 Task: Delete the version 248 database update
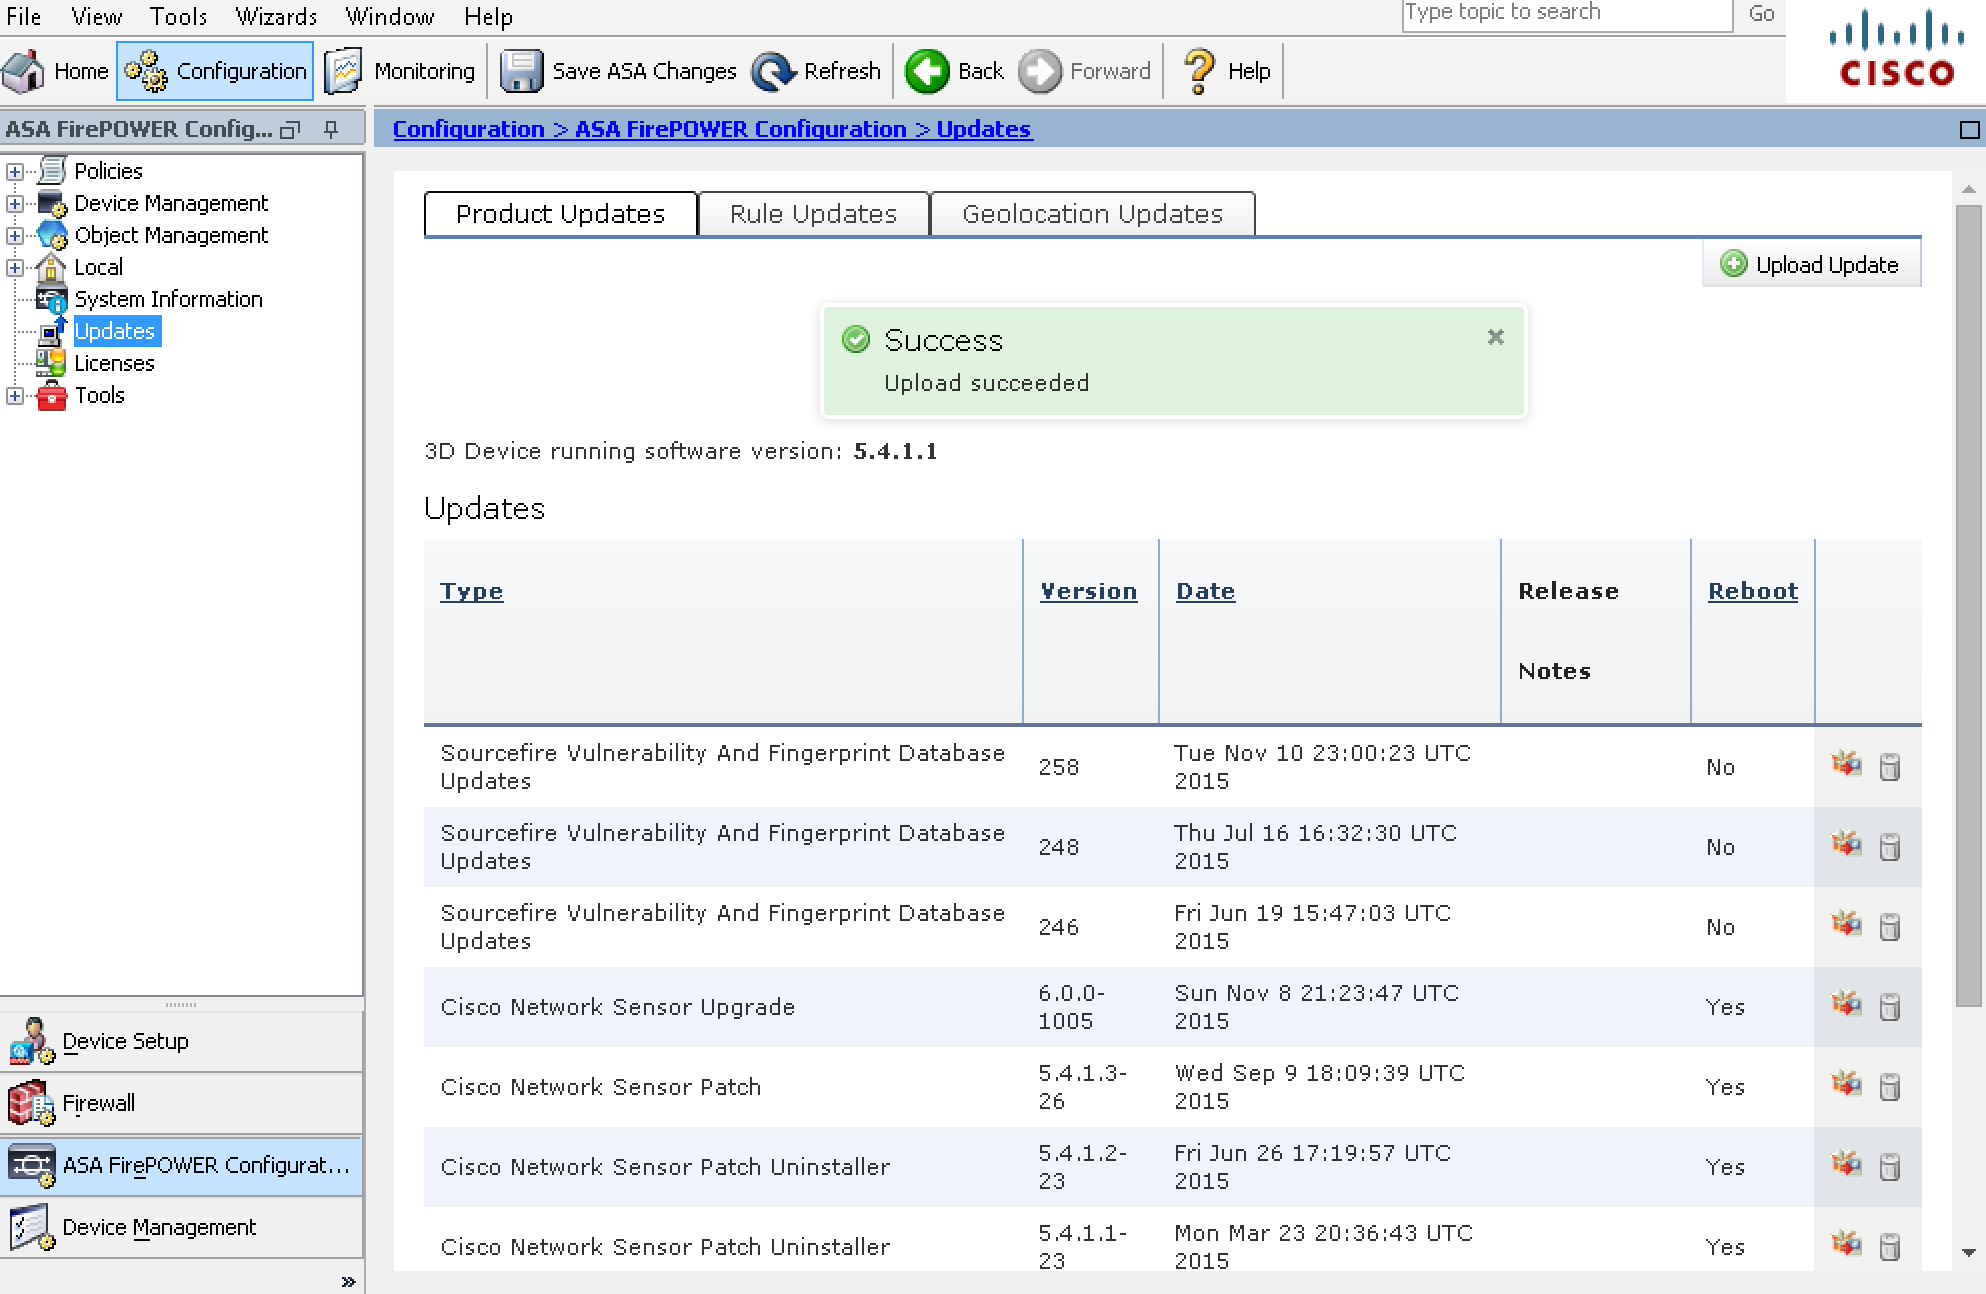[1889, 846]
